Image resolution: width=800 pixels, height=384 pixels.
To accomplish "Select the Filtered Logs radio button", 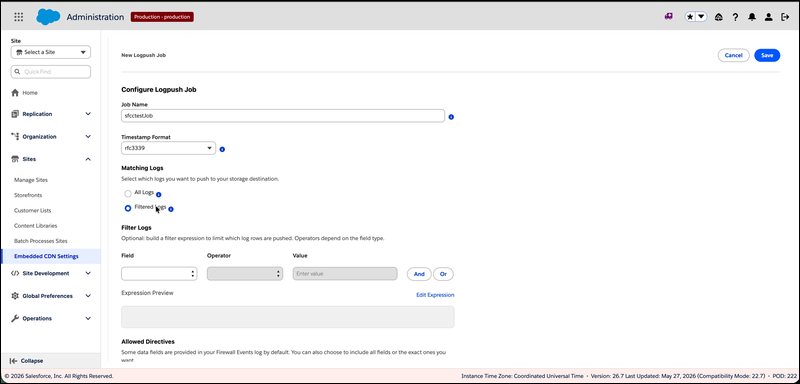I will point(128,208).
